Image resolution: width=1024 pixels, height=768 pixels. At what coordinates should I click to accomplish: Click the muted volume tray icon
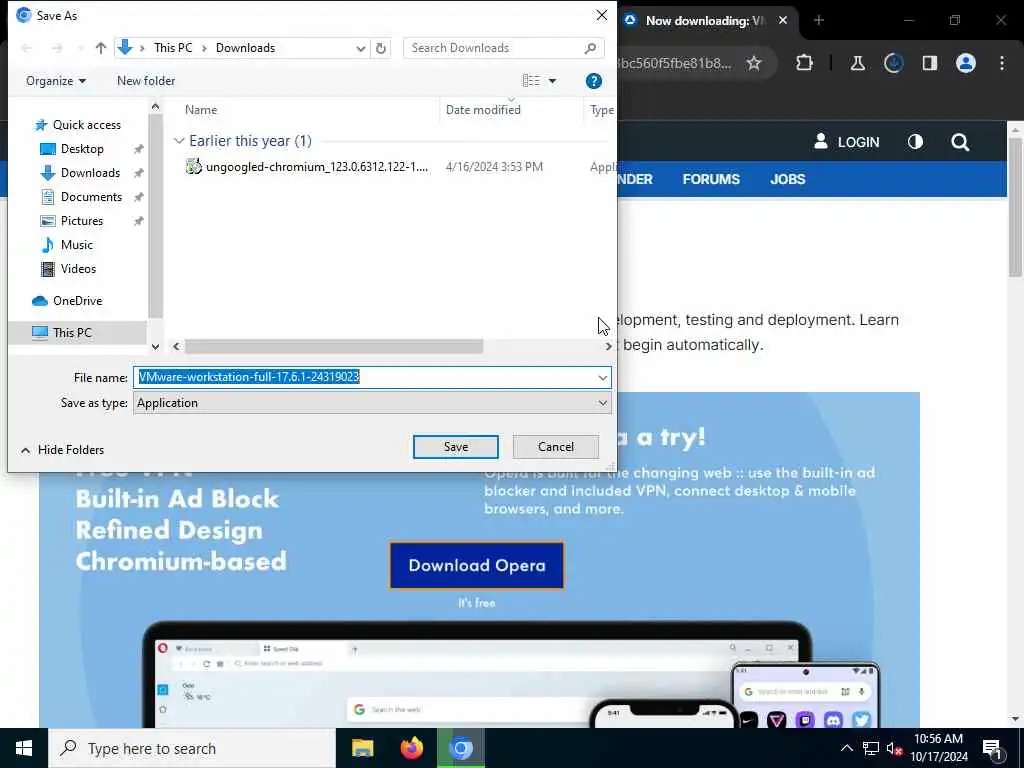click(x=894, y=748)
